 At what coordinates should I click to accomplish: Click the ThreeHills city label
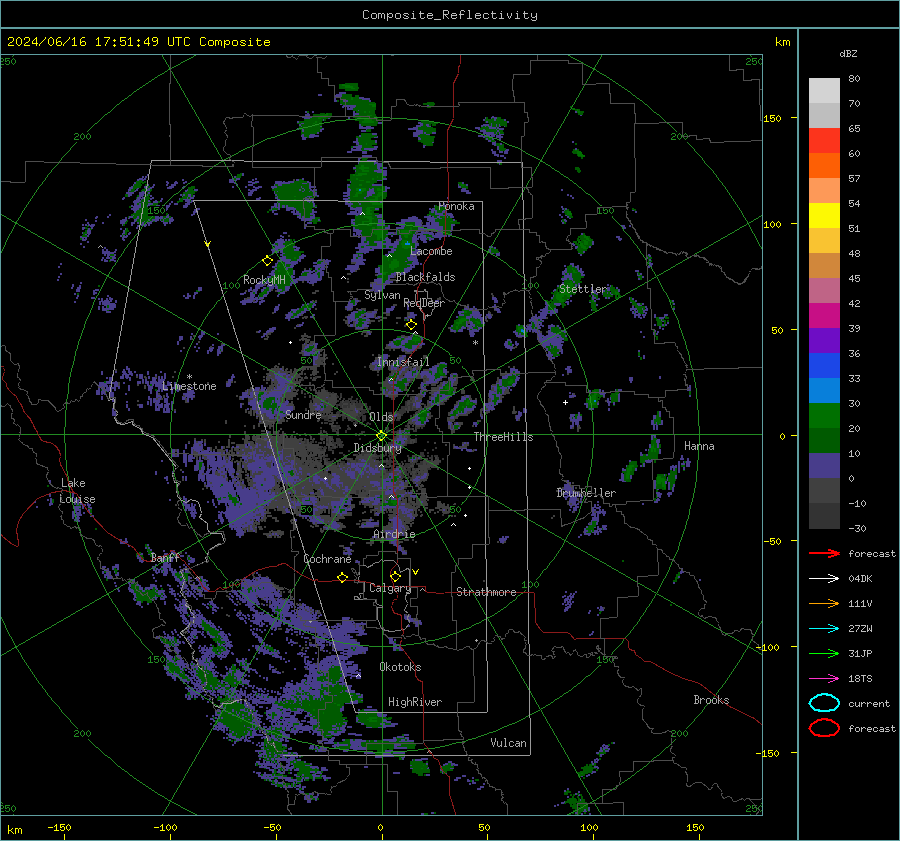pyautogui.click(x=503, y=437)
